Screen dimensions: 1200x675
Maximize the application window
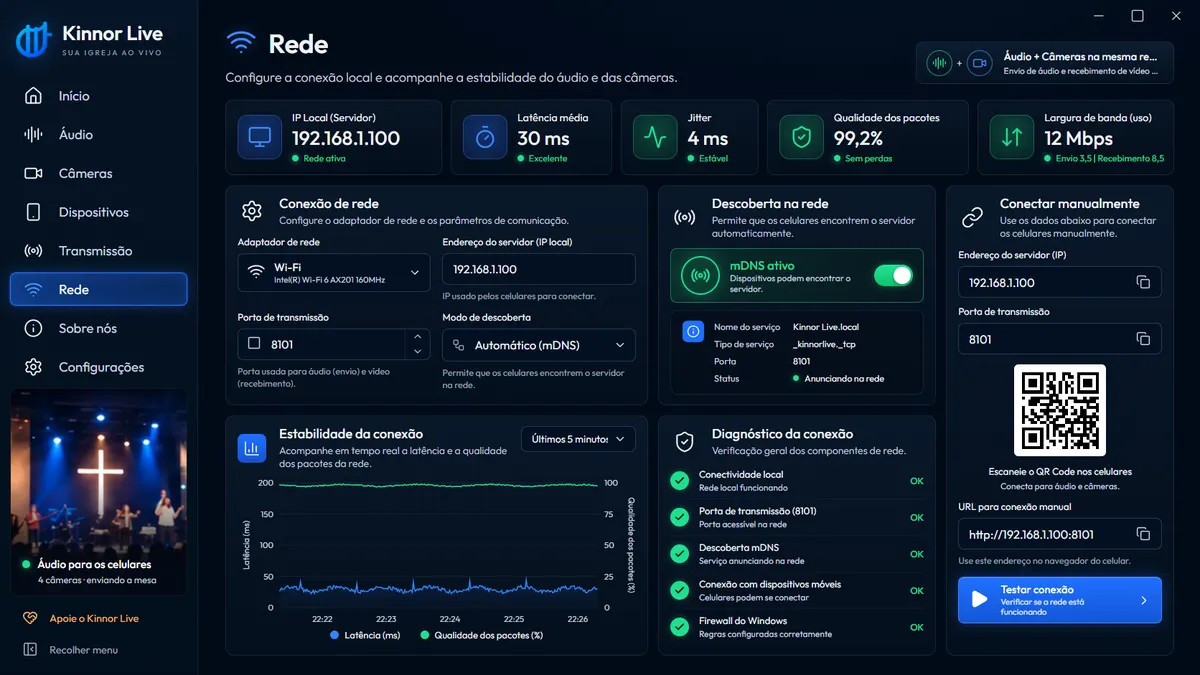tap(1137, 16)
